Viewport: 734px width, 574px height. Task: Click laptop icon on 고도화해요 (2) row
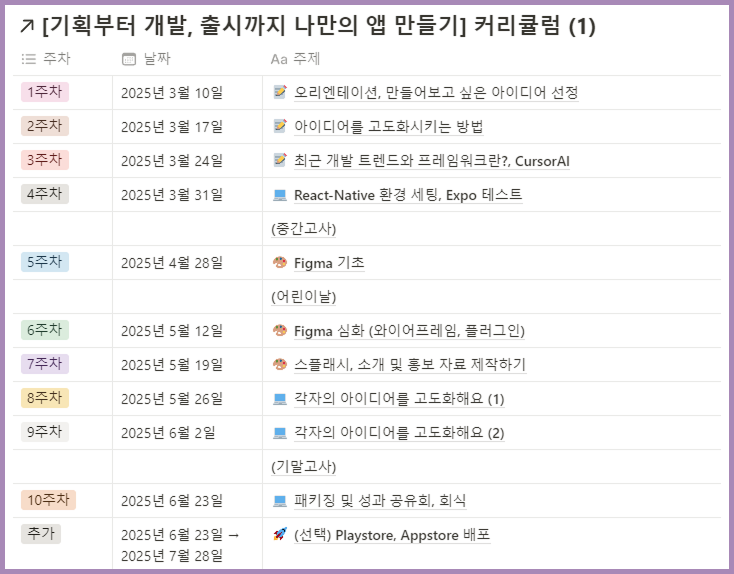(280, 433)
